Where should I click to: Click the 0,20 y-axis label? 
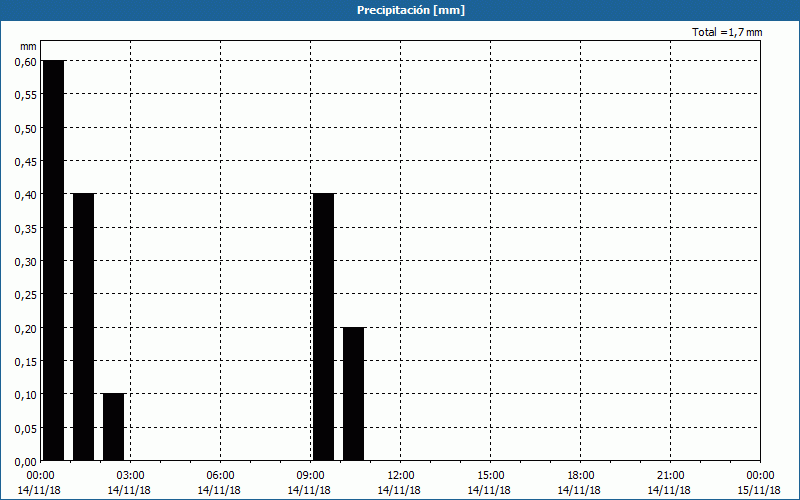click(x=26, y=329)
